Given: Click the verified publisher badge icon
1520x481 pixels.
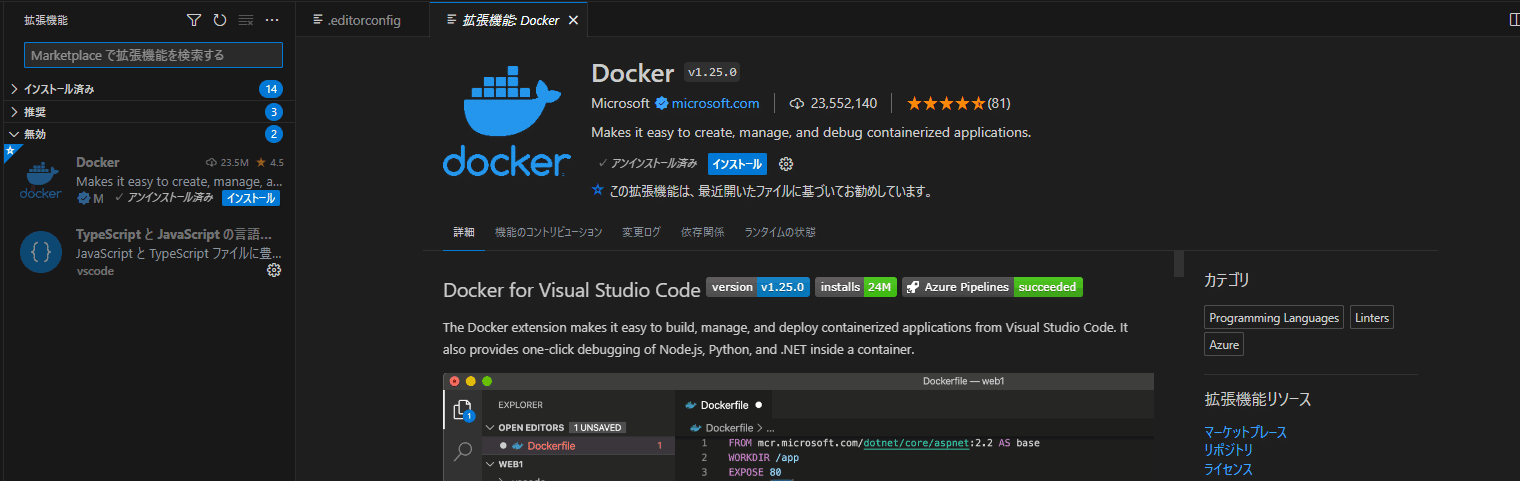Looking at the screenshot, I should point(661,103).
